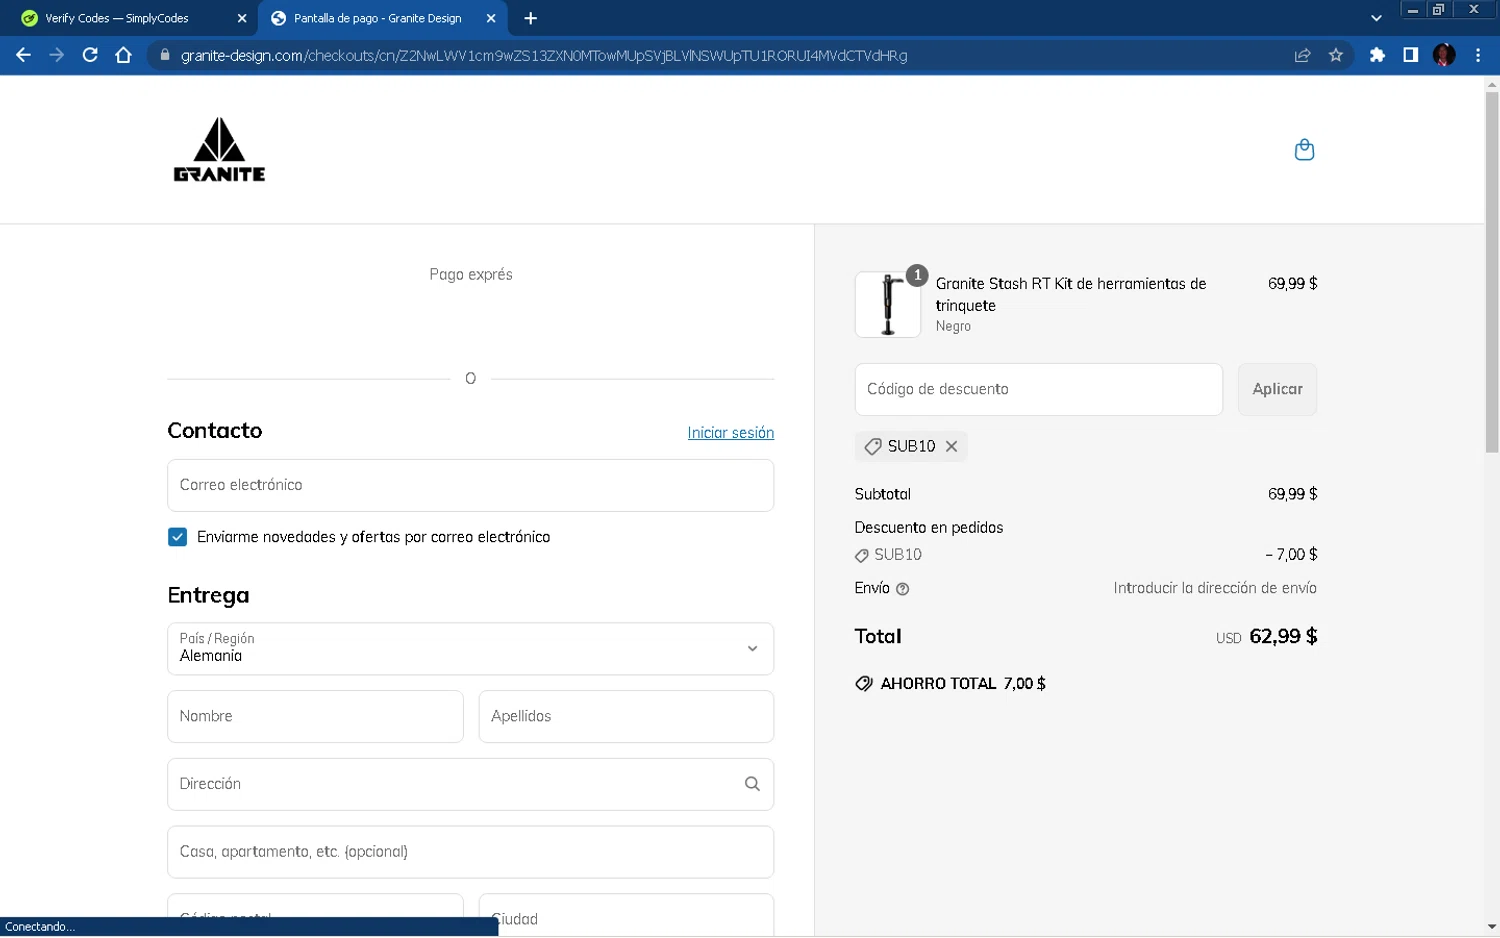This screenshot has width=1500, height=938.
Task: Minimize the browser window
Action: [x=1412, y=10]
